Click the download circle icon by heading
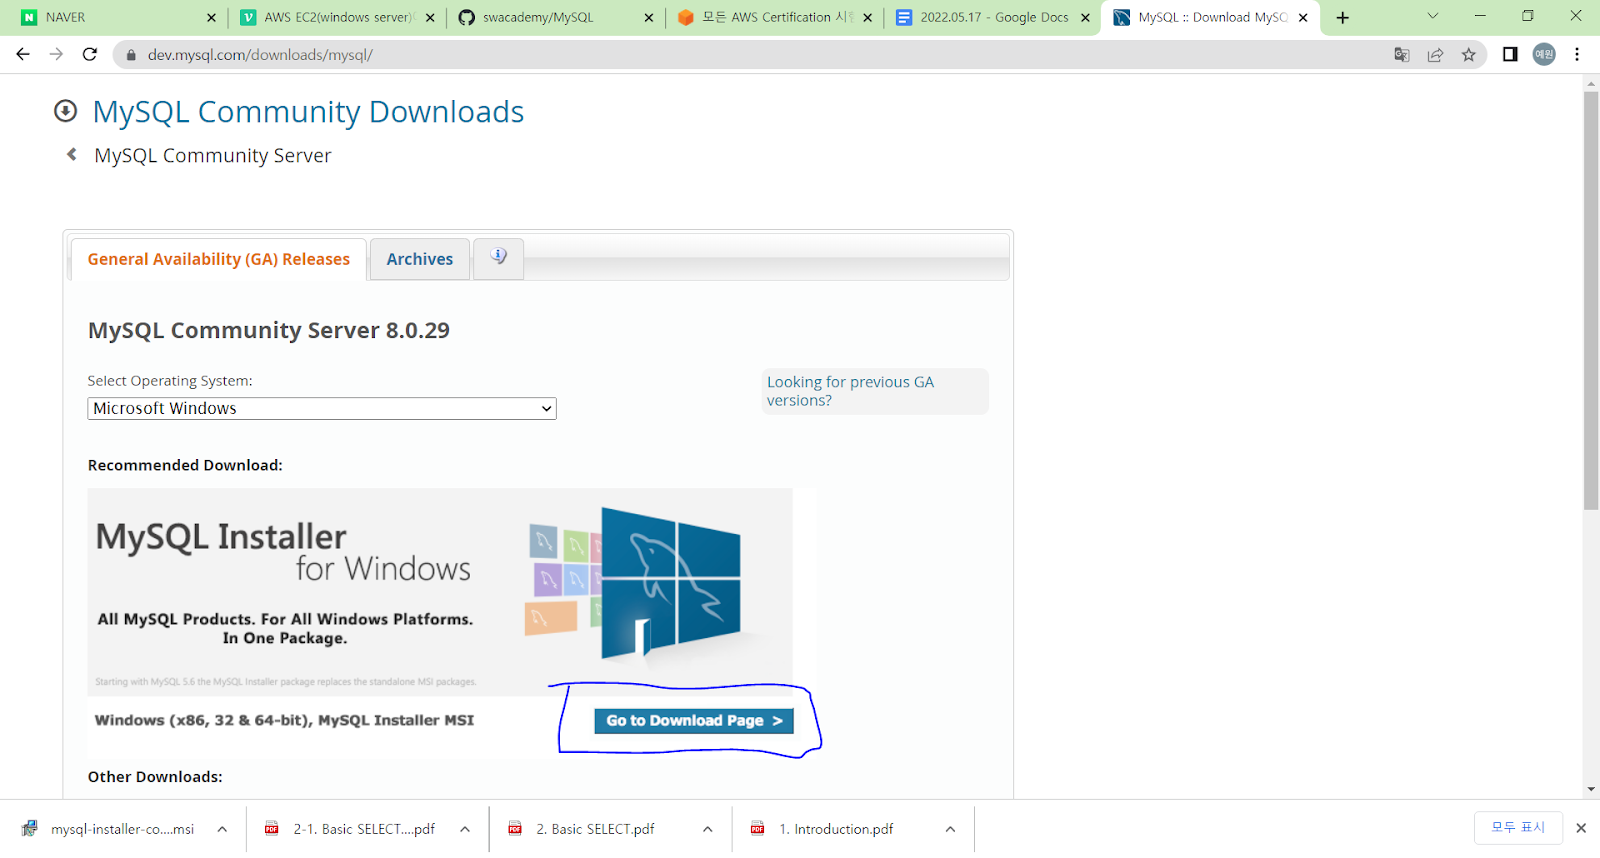1600x858 pixels. (x=65, y=111)
